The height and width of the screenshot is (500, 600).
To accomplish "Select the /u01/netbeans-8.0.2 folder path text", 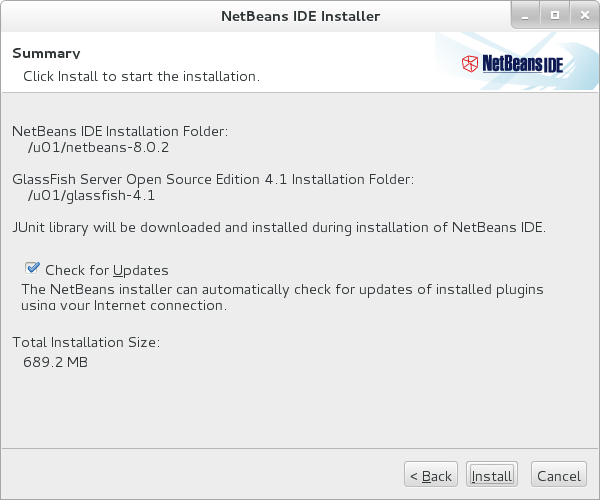I will 98,147.
